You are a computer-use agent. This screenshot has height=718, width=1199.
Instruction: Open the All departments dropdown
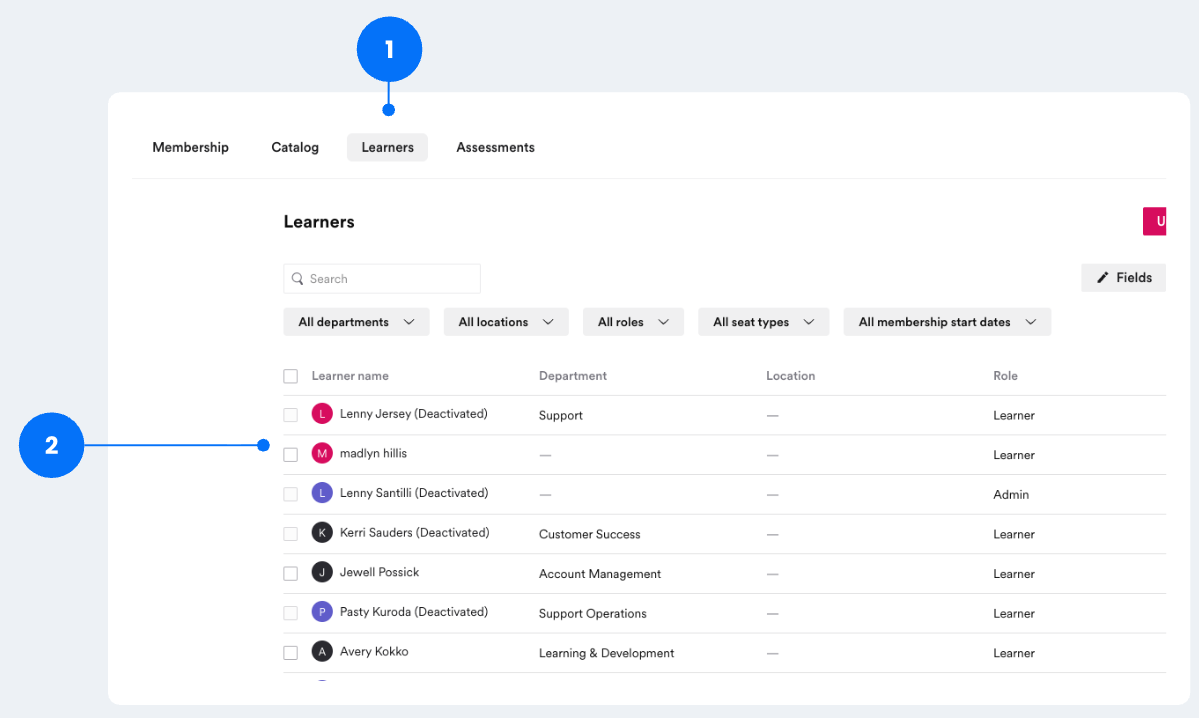[356, 322]
